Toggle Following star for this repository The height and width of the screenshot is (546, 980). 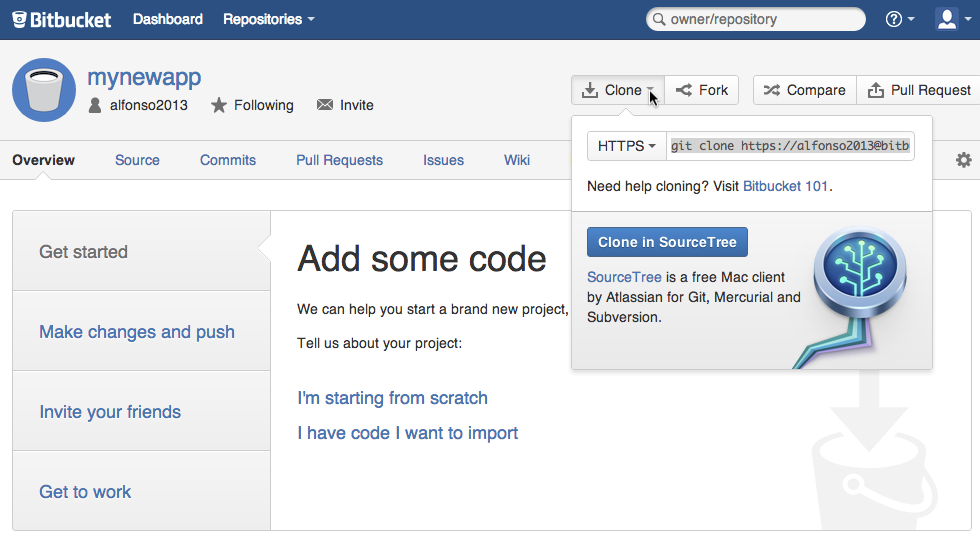point(252,105)
